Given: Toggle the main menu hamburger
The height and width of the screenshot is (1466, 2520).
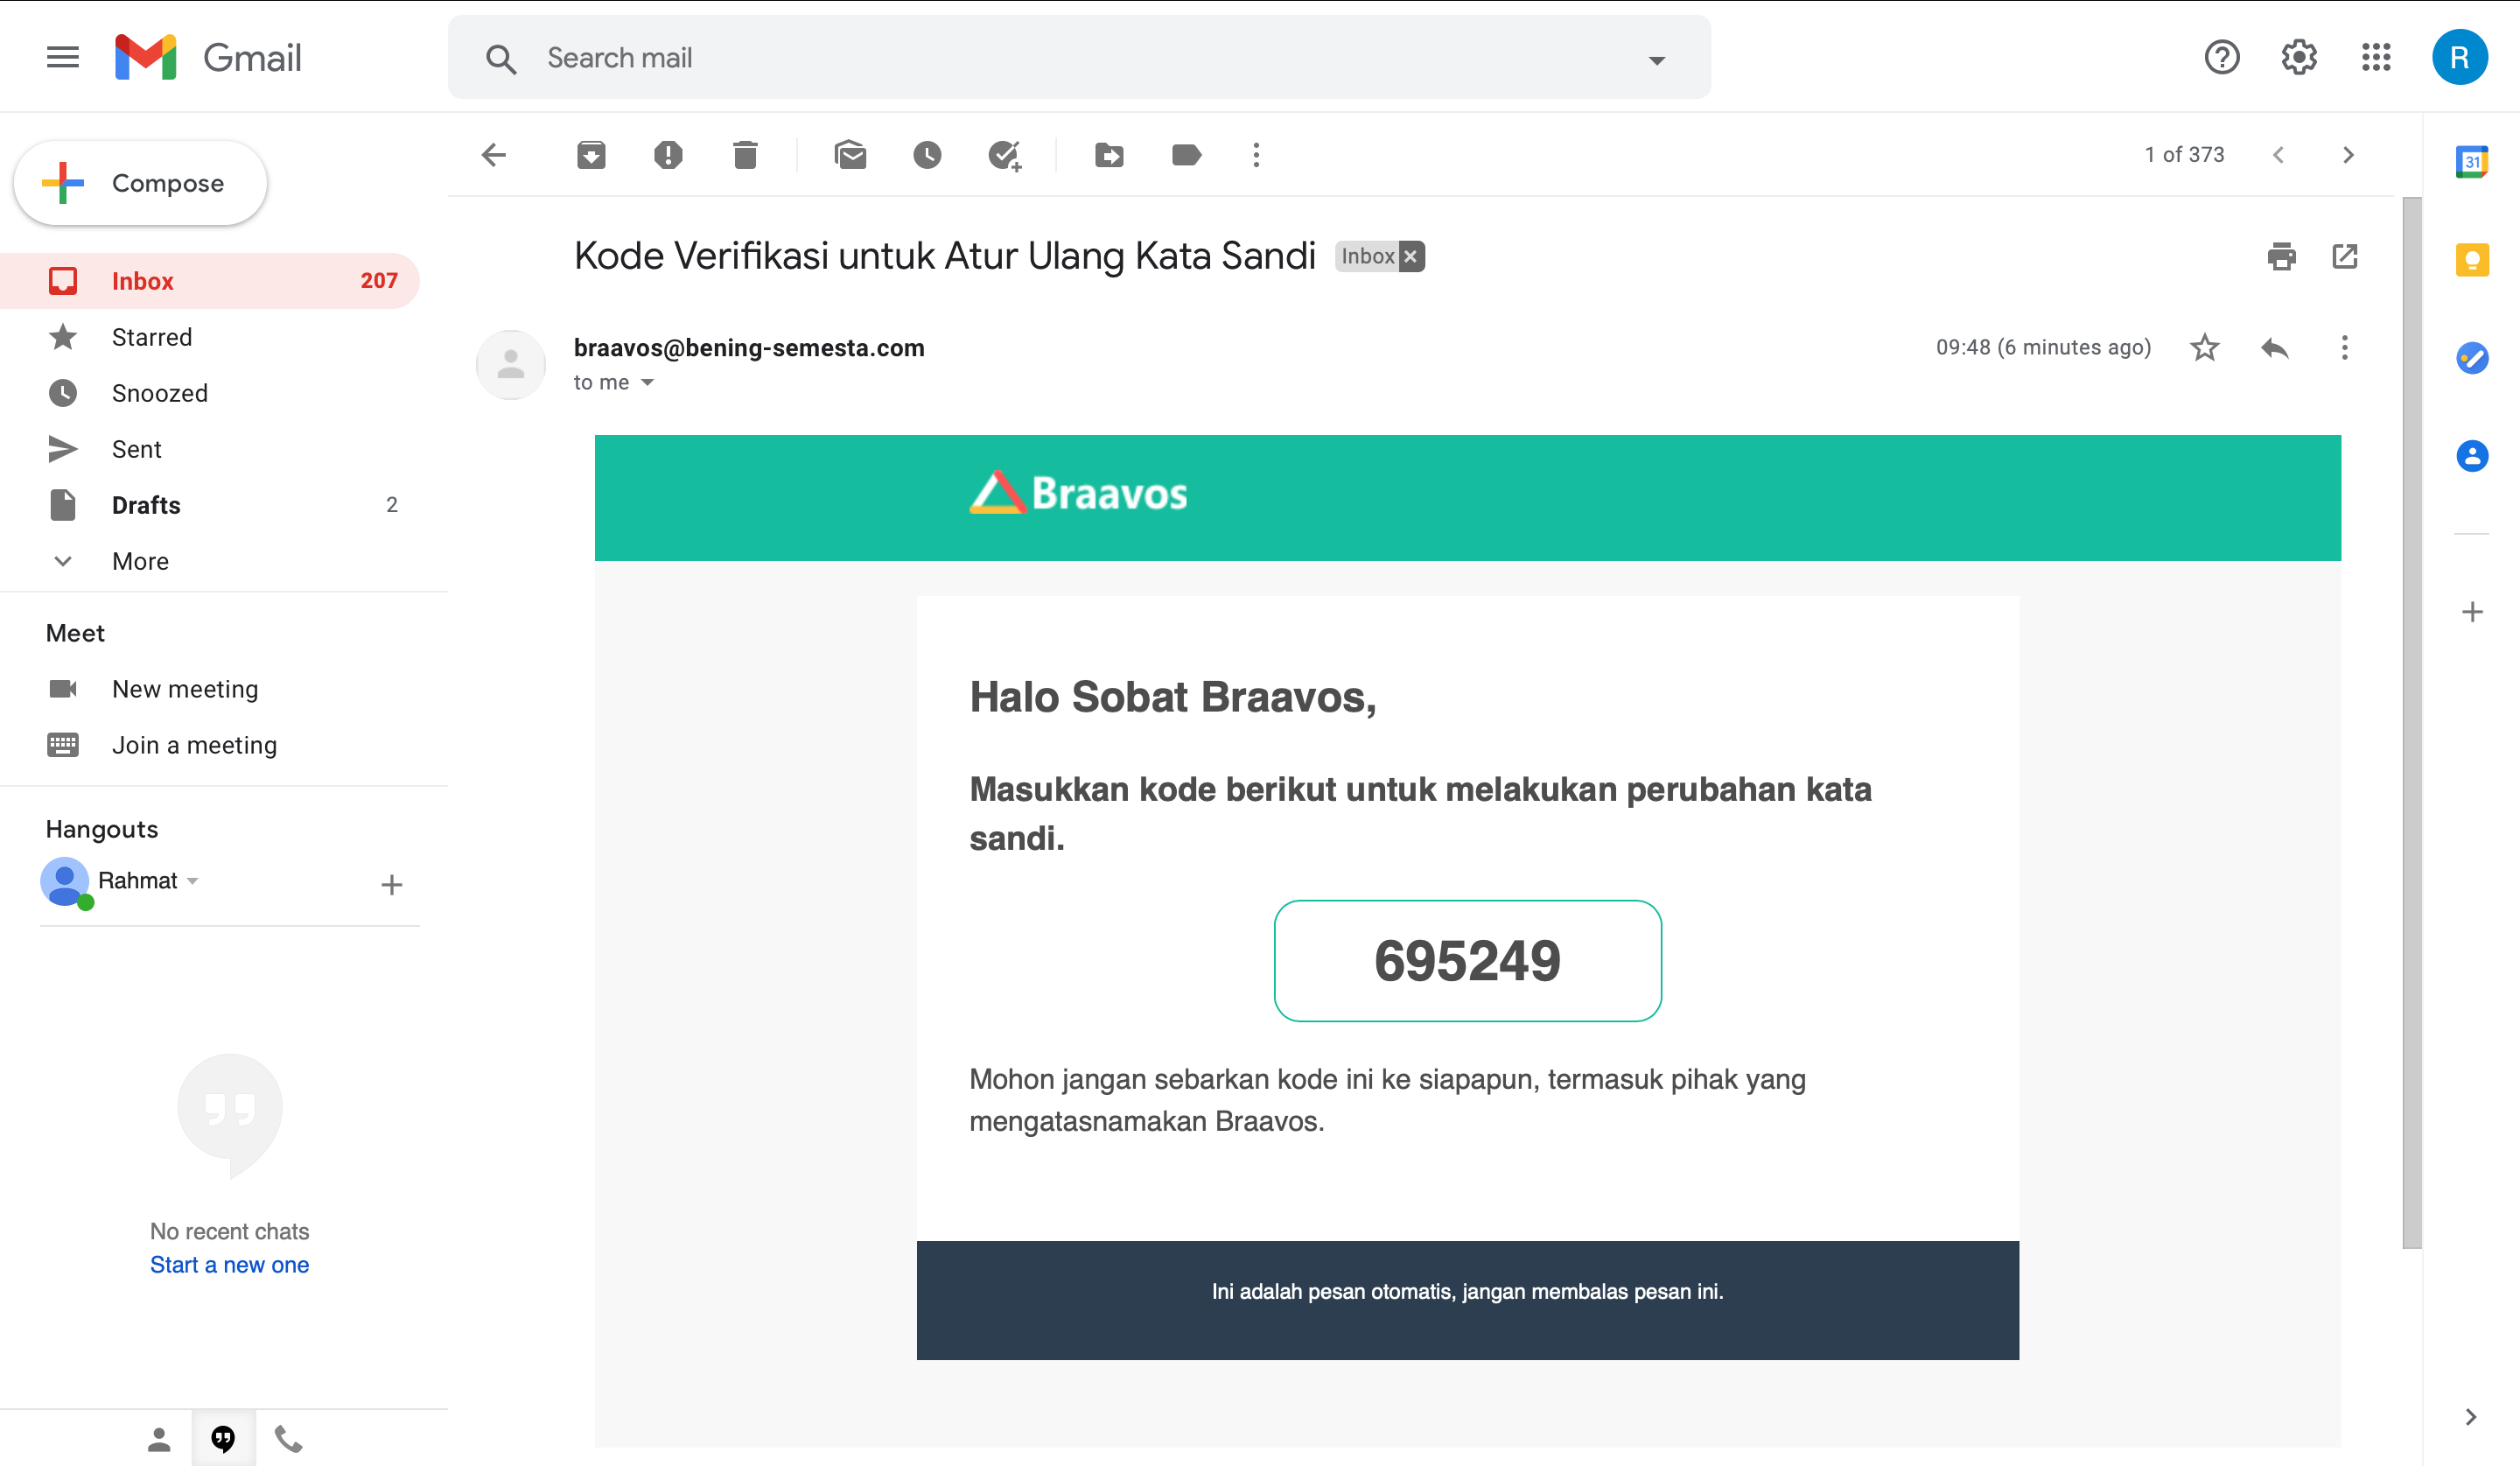Looking at the screenshot, I should pos(63,57).
